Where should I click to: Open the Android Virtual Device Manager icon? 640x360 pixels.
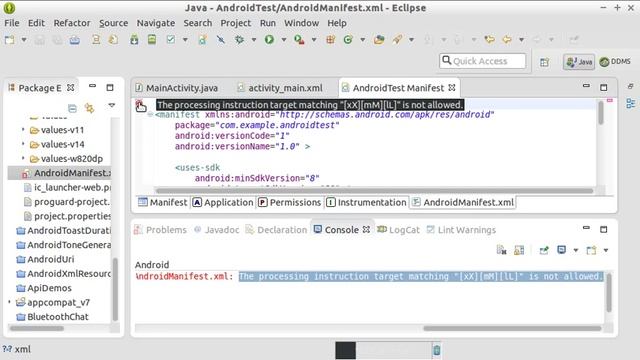coord(152,40)
